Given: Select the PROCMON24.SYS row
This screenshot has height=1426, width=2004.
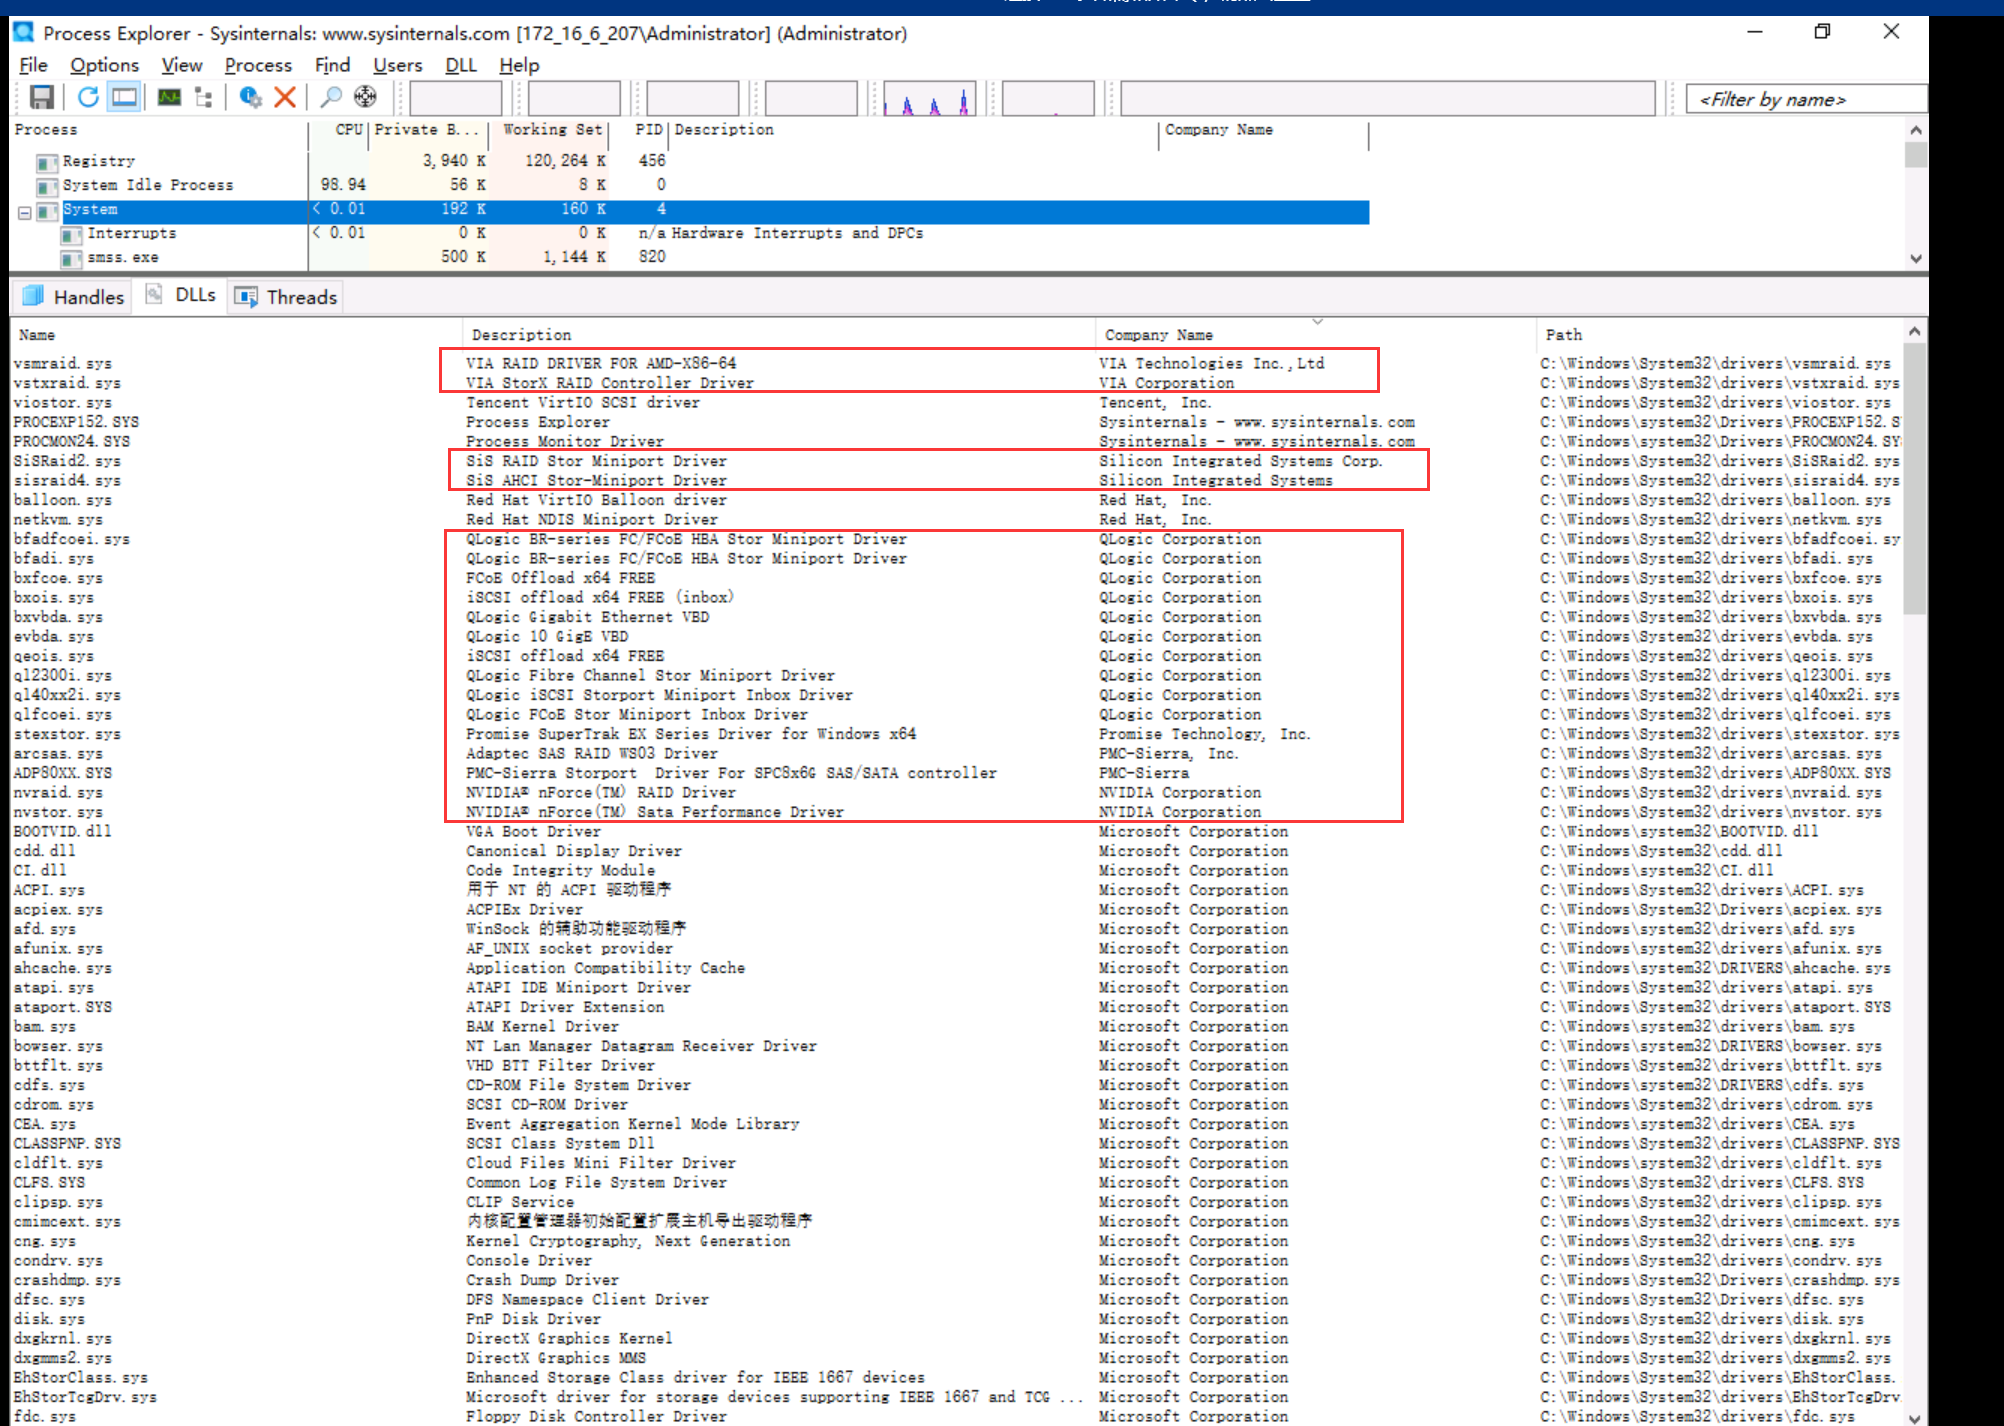Looking at the screenshot, I should 956,441.
